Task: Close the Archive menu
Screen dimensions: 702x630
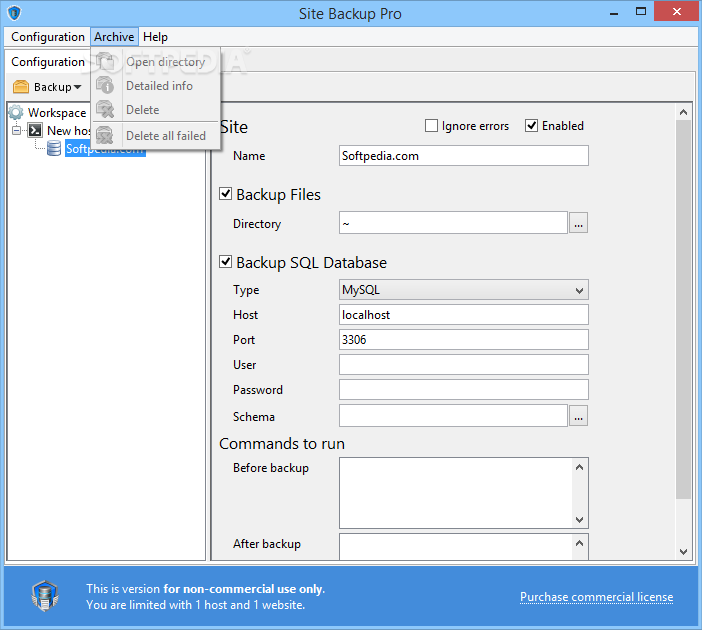Action: [114, 37]
